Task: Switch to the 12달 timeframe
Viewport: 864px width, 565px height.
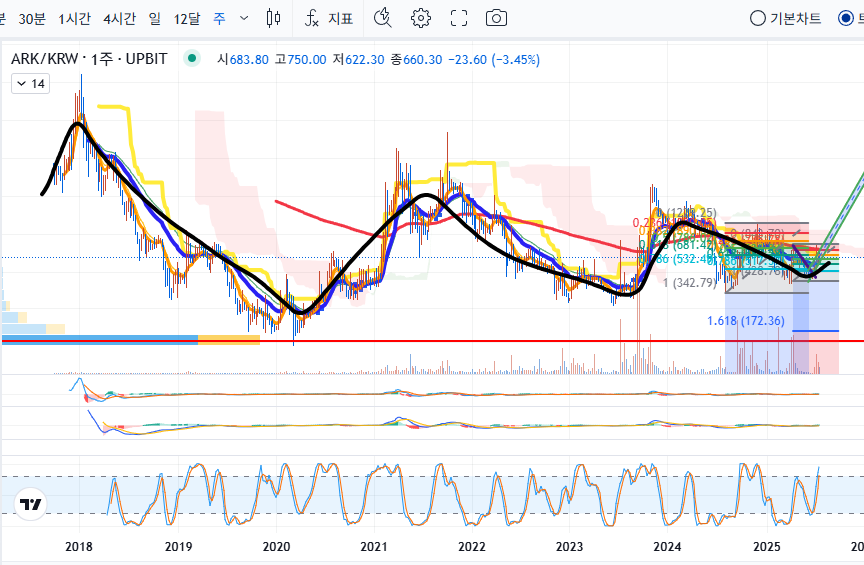Action: click(187, 19)
